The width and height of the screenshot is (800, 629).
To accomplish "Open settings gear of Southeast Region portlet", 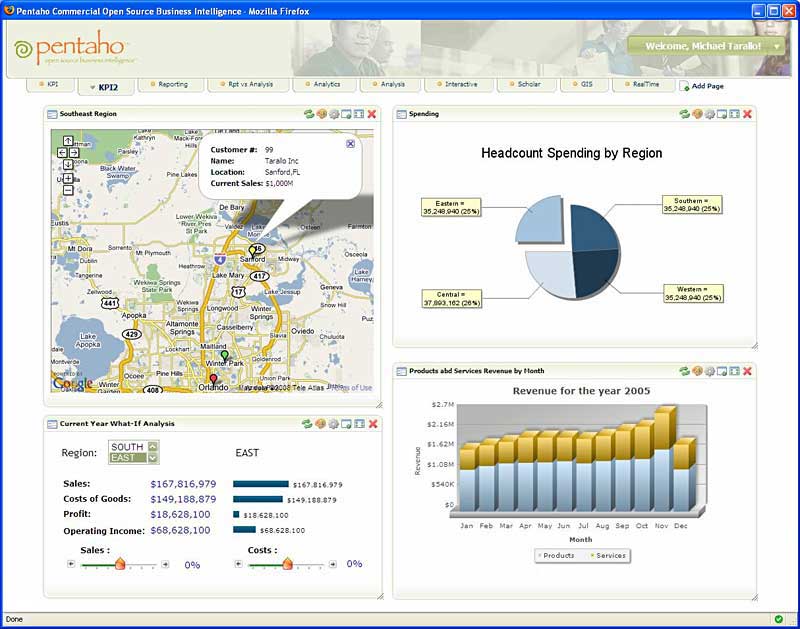I will 334,114.
